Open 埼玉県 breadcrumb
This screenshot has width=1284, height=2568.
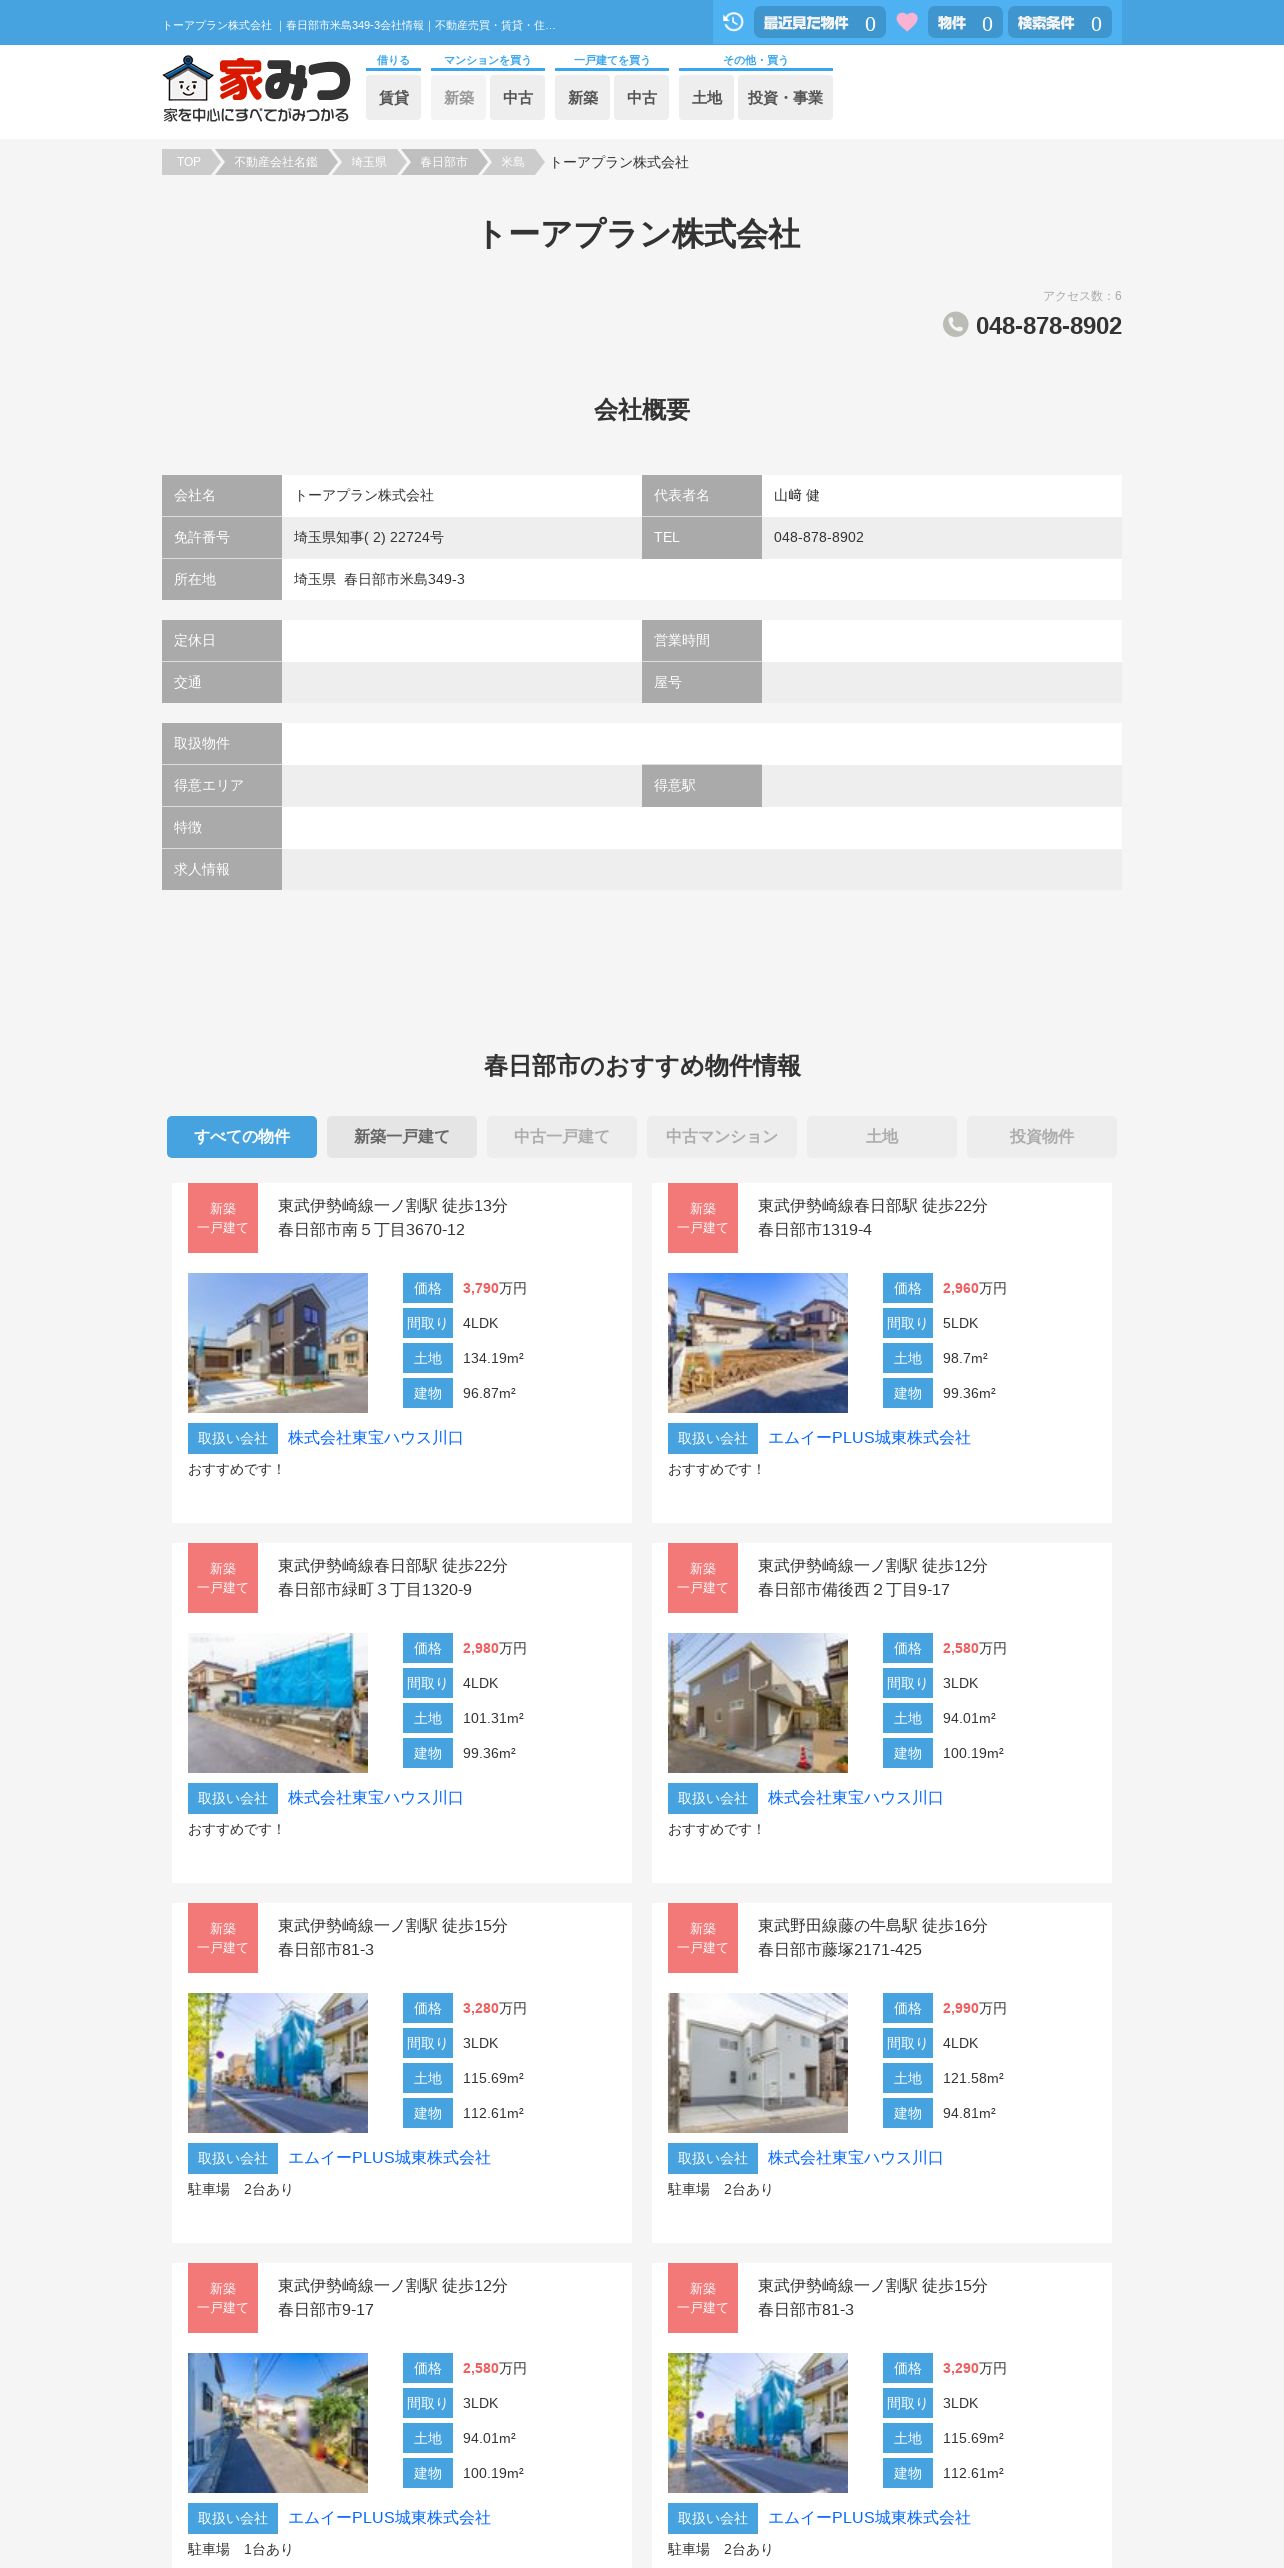(x=368, y=162)
